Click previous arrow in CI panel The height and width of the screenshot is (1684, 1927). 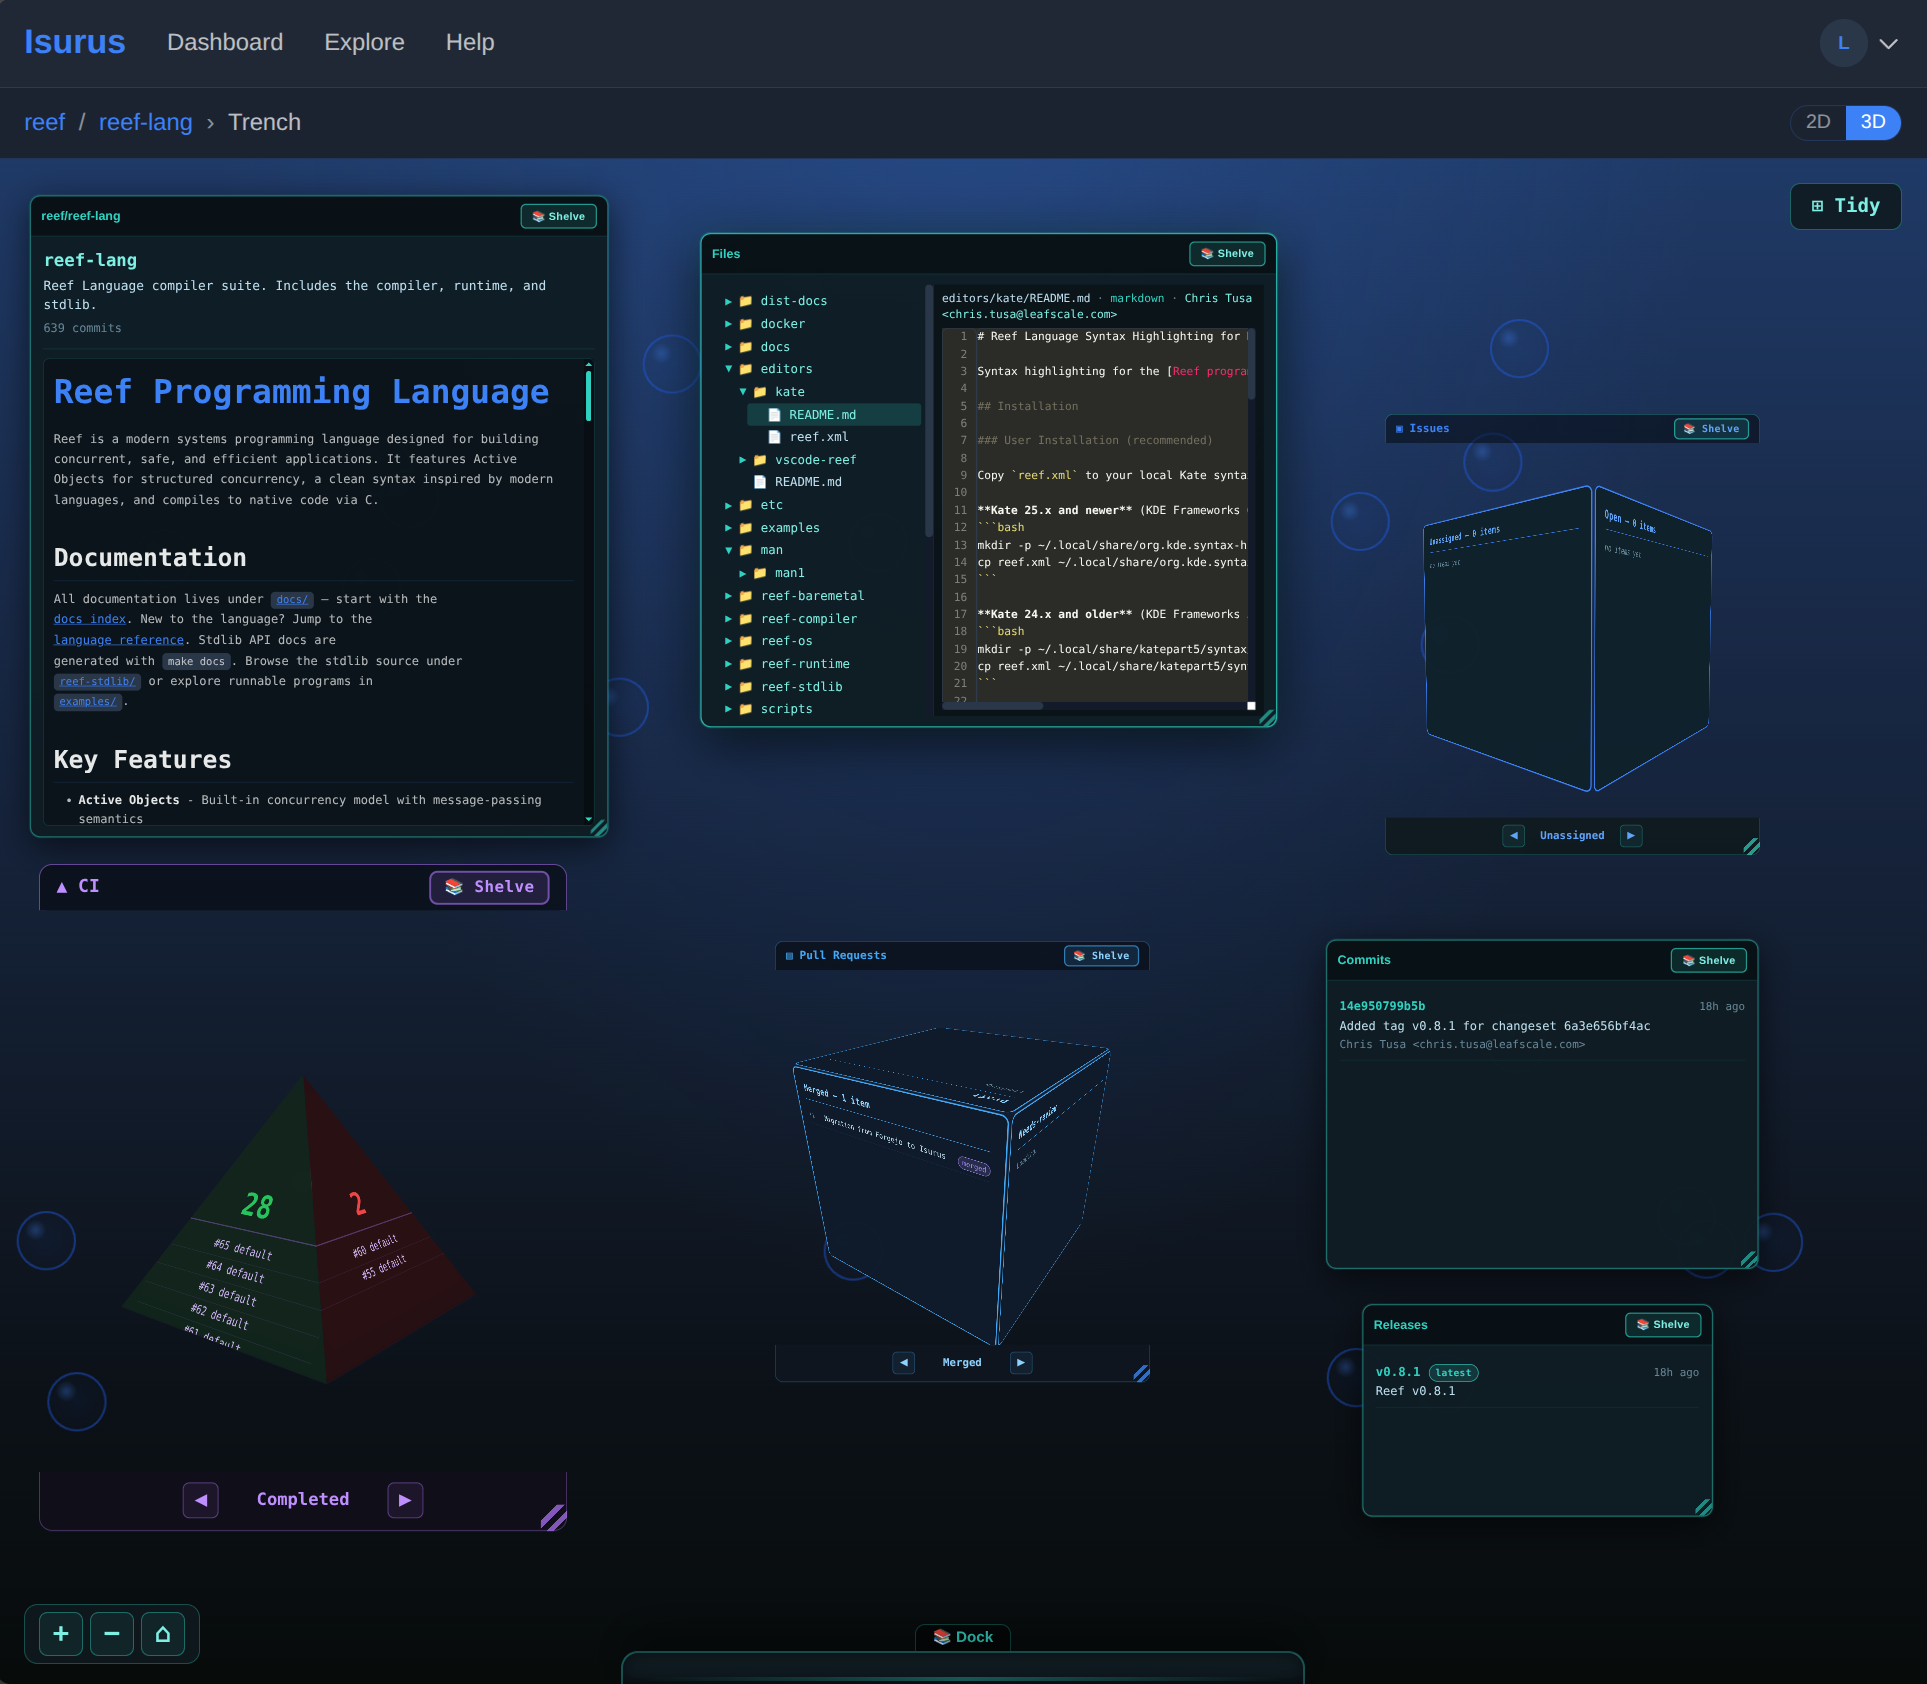pos(201,1500)
